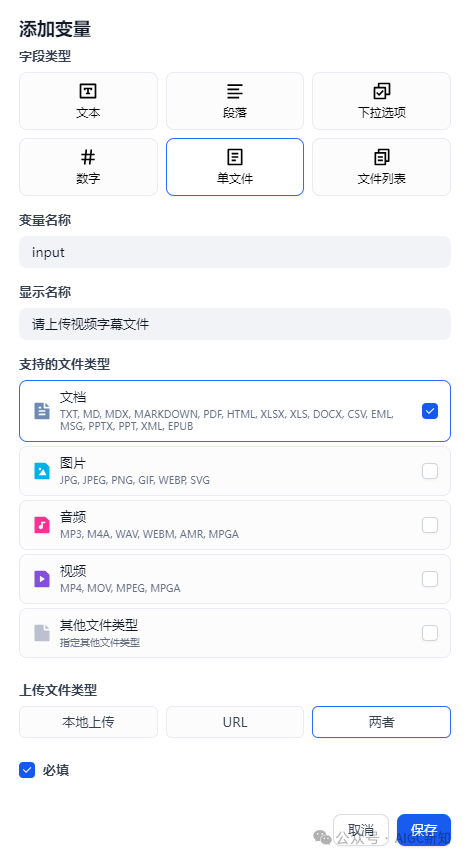Check the 视频 video type checkbox

pyautogui.click(x=430, y=579)
